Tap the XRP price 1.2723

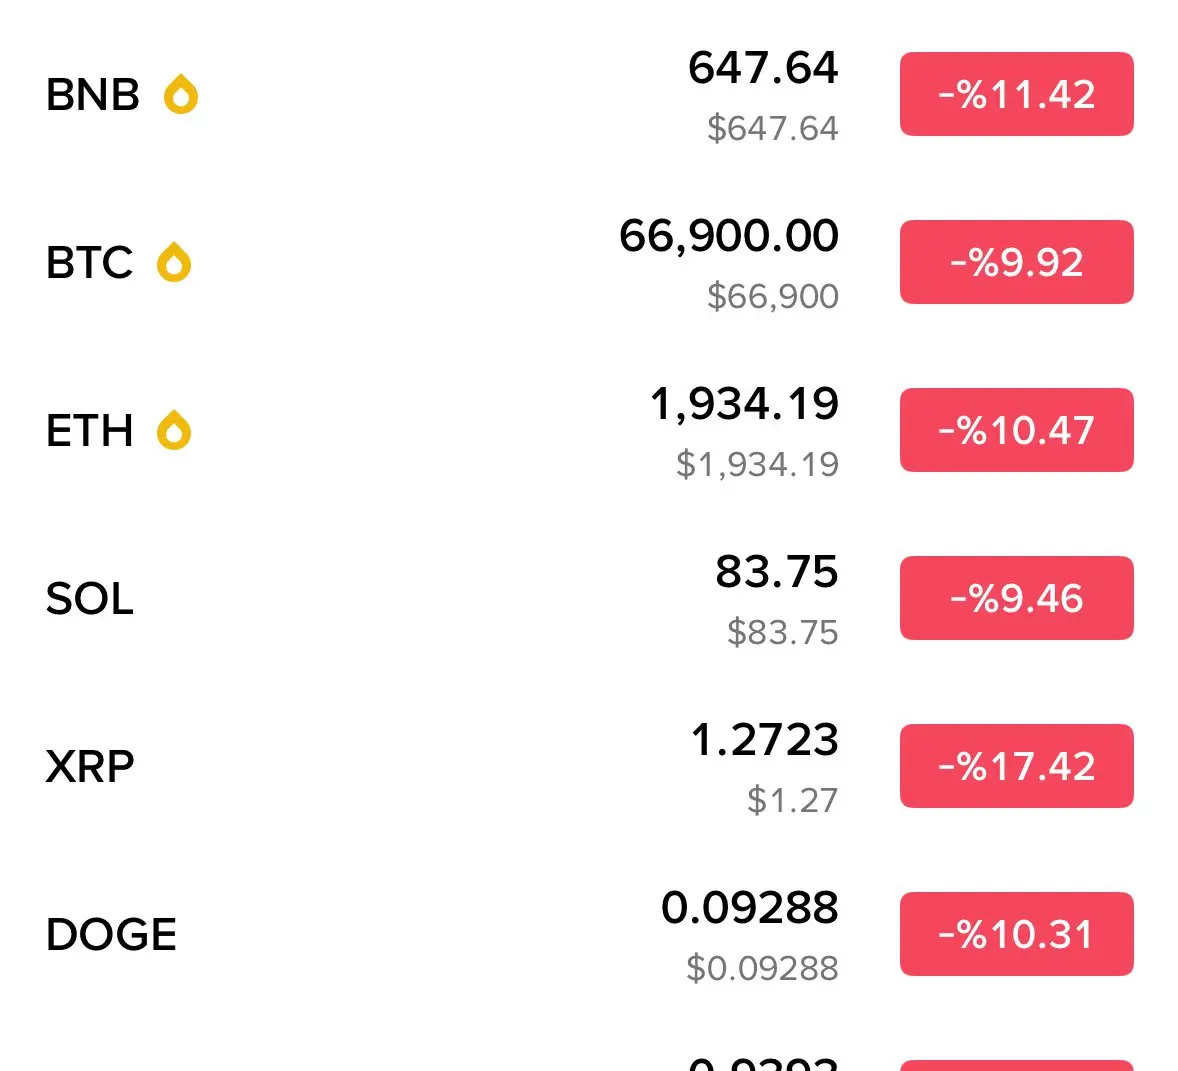pos(764,740)
